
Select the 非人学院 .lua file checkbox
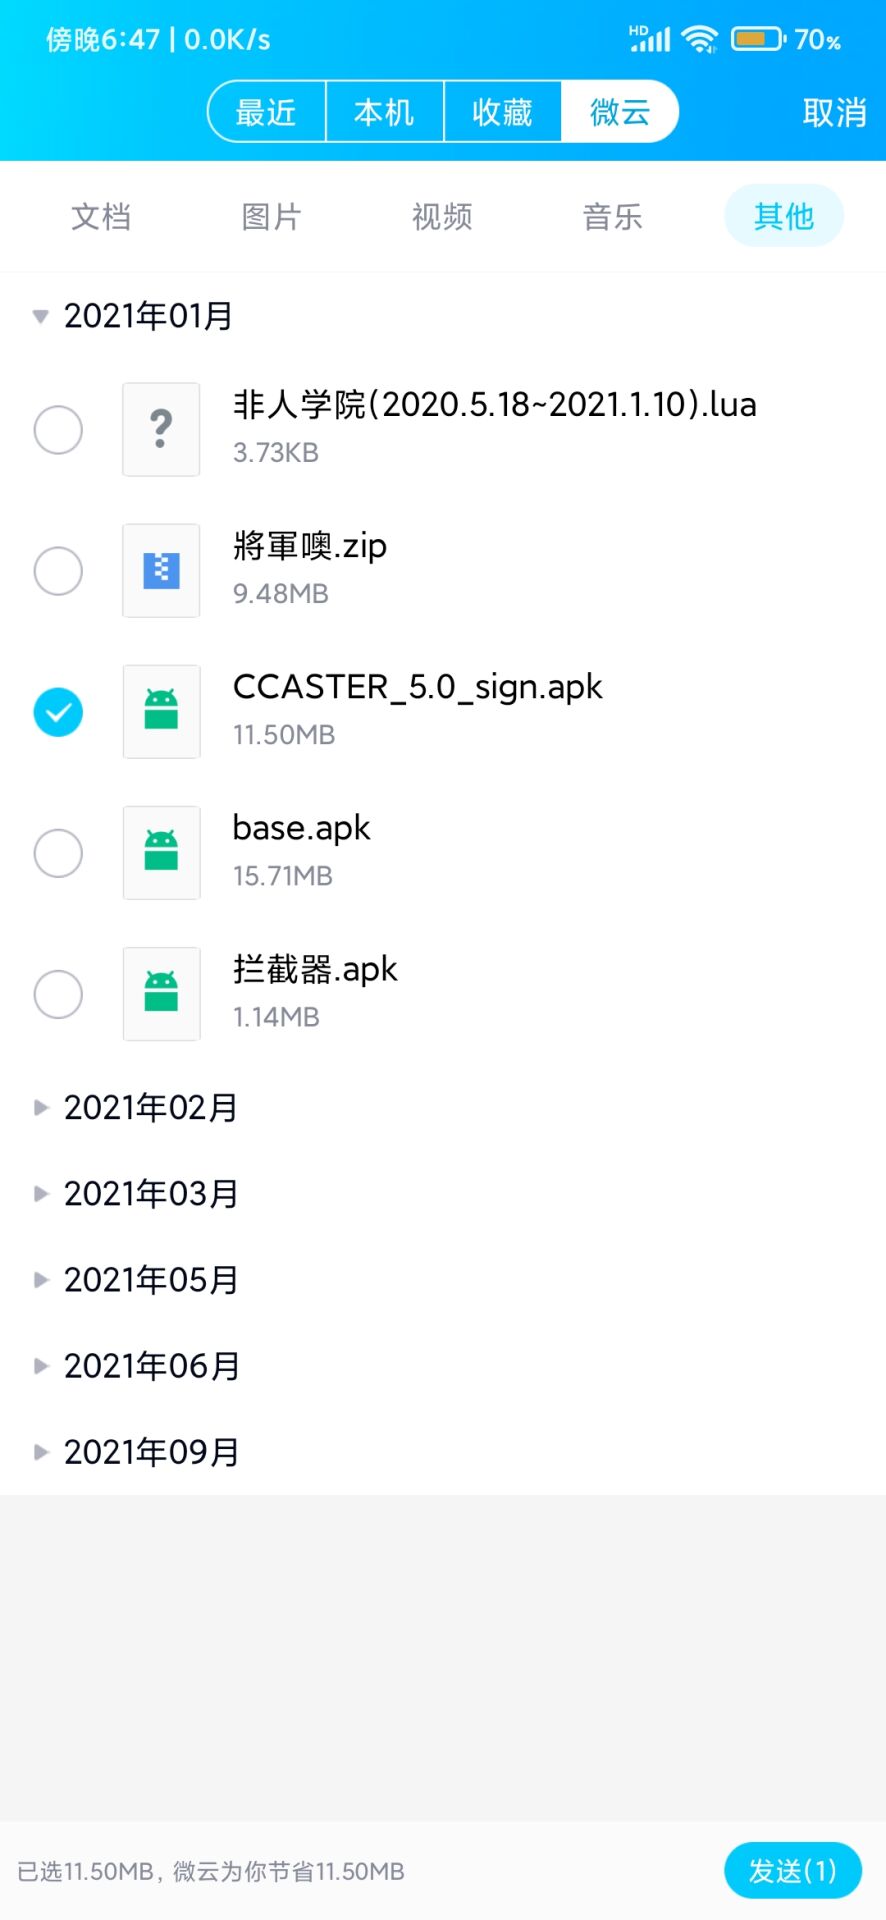pyautogui.click(x=58, y=430)
